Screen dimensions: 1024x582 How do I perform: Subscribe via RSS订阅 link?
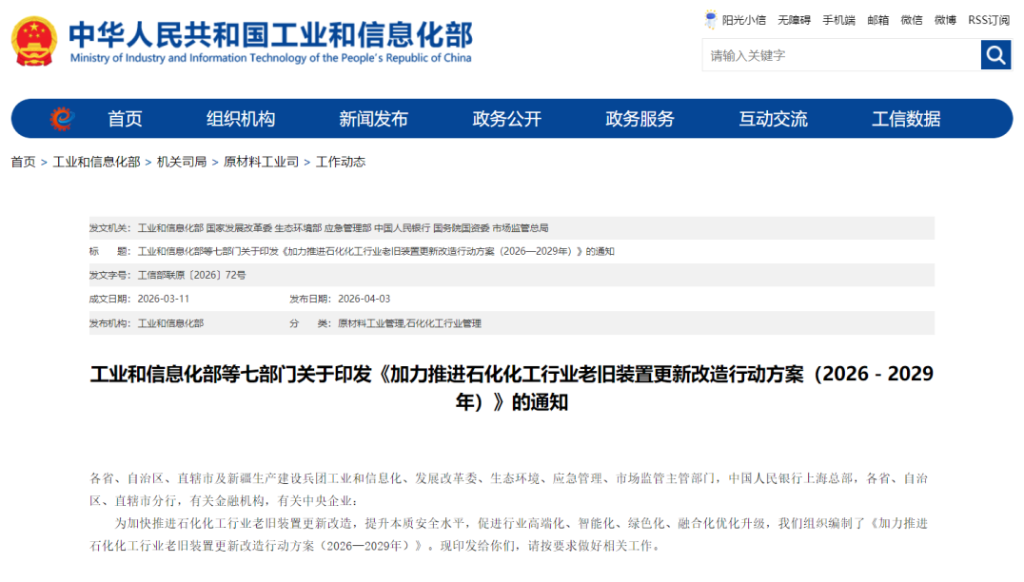pos(988,20)
